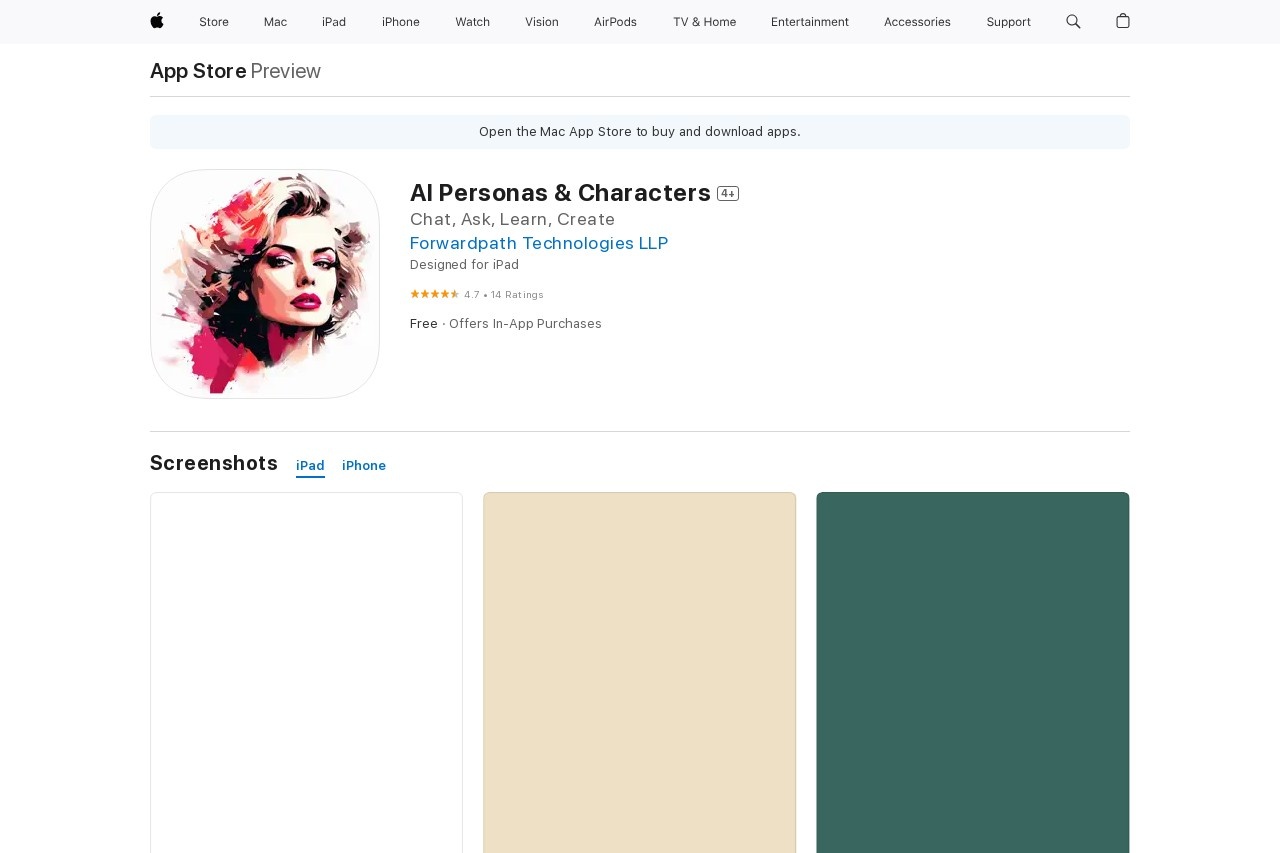Open the iPhone nav menu item
The height and width of the screenshot is (853, 1280).
pyautogui.click(x=401, y=22)
